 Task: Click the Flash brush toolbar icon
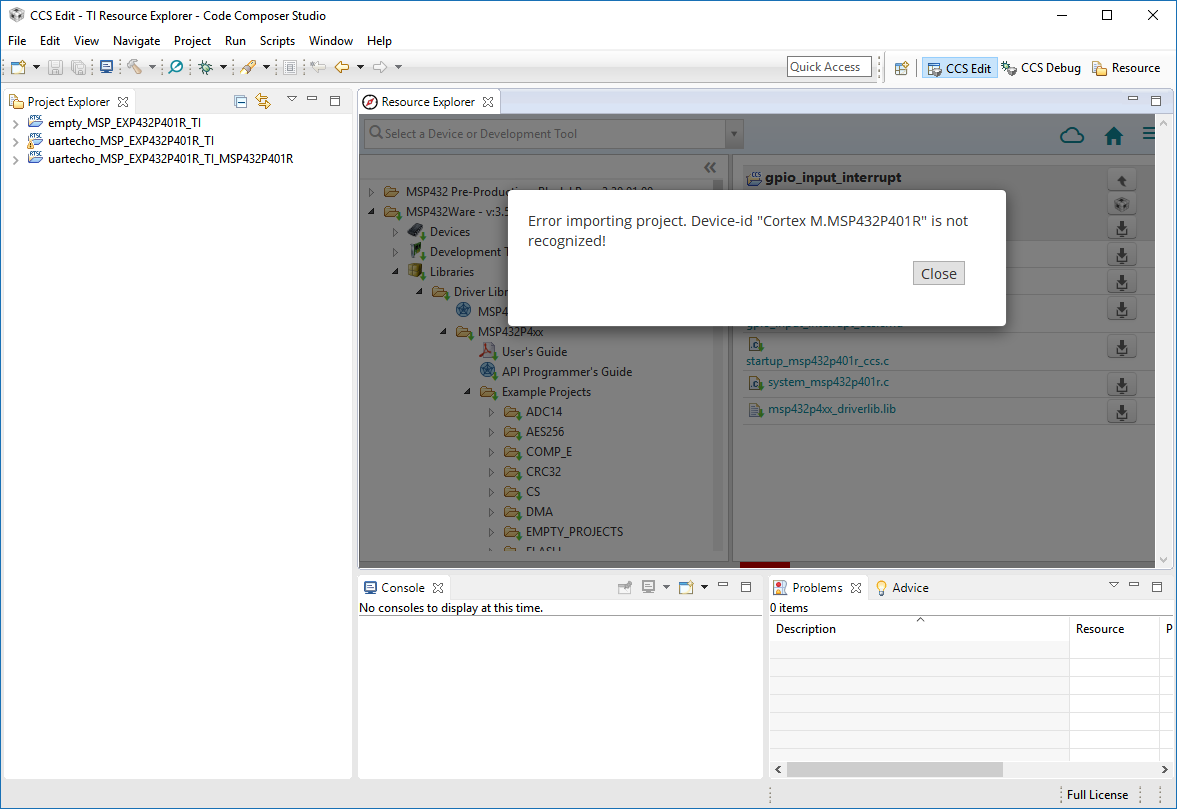[x=248, y=68]
